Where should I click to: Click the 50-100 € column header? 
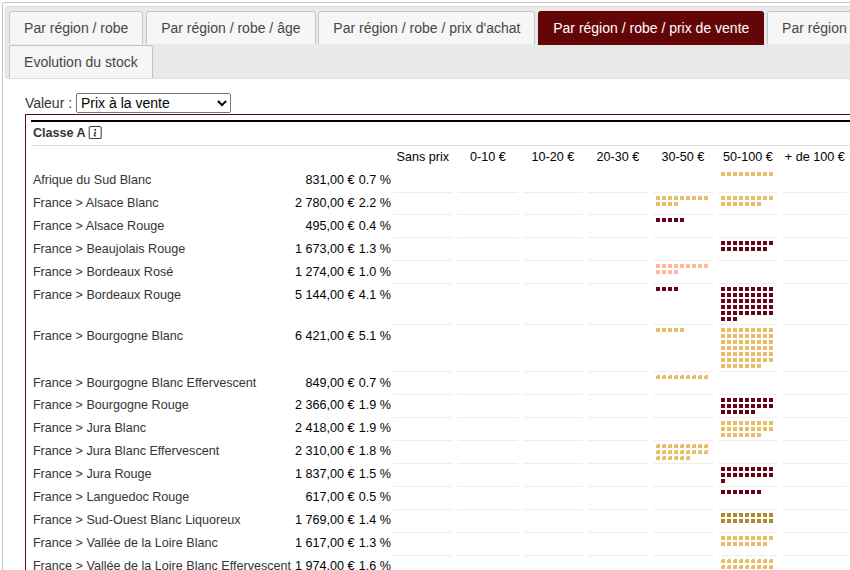pyautogui.click(x=748, y=157)
